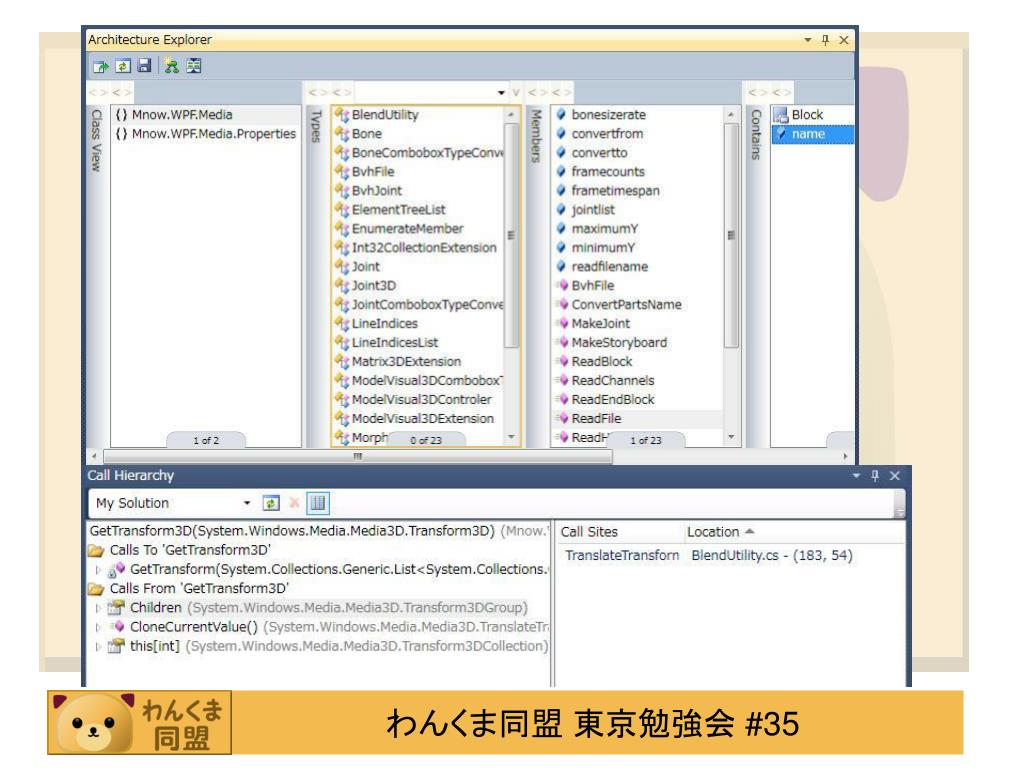Open the Types column filter dropdown
The image size is (1024, 768).
(501, 93)
